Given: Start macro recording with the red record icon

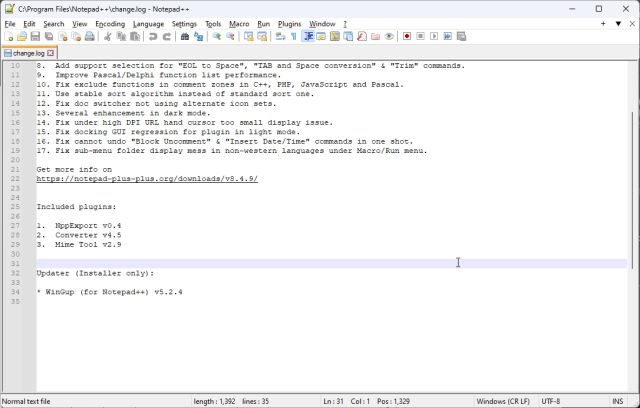Looking at the screenshot, I should click(x=407, y=37).
